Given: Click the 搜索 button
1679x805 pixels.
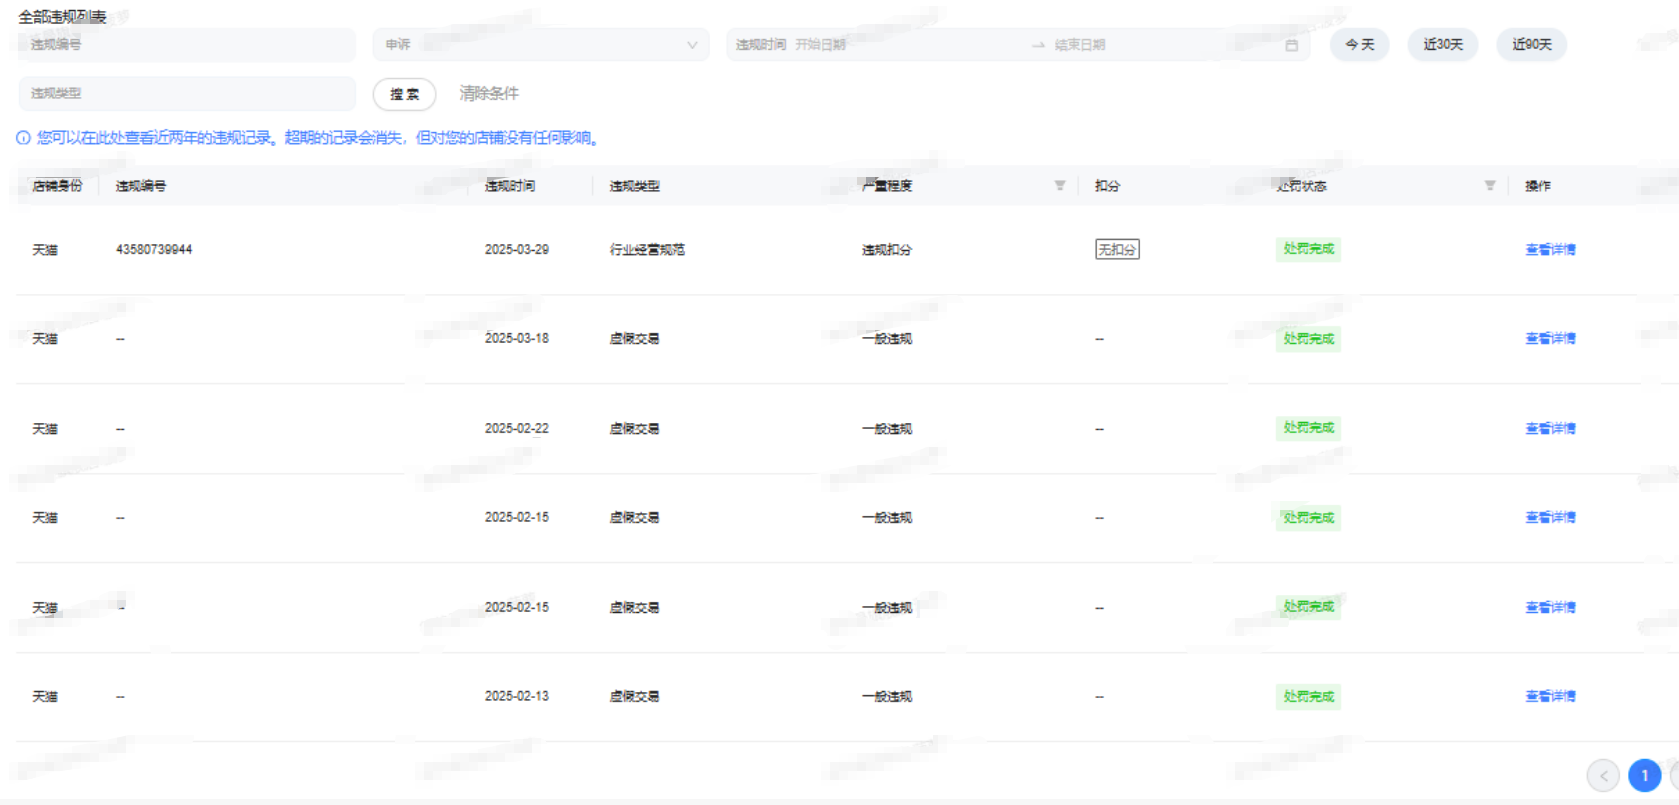Looking at the screenshot, I should [x=404, y=94].
